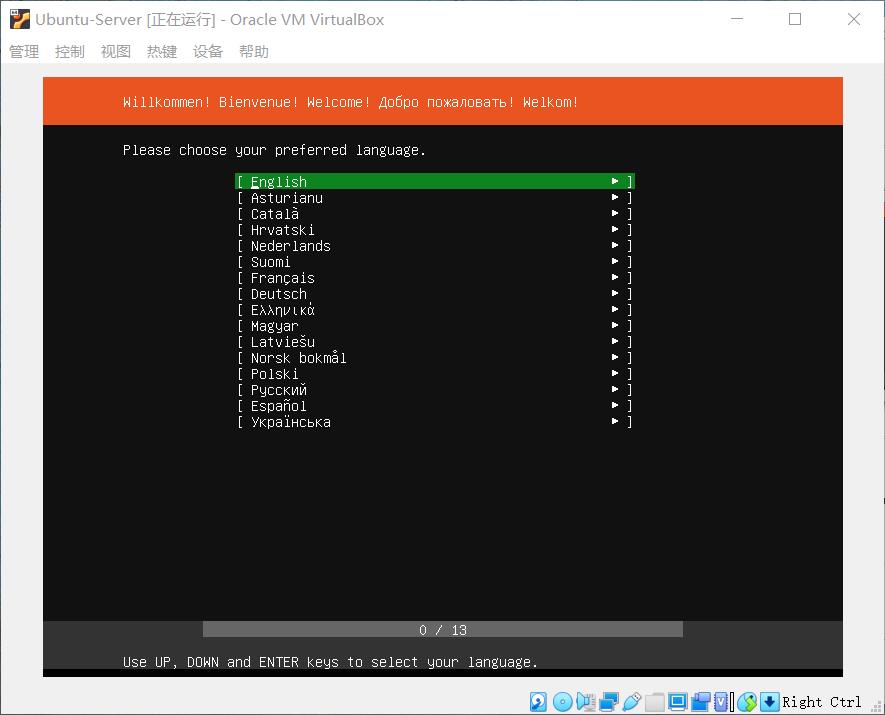This screenshot has height=715, width=885.
Task: Click the keyboard capture status icon
Action: coord(770,702)
